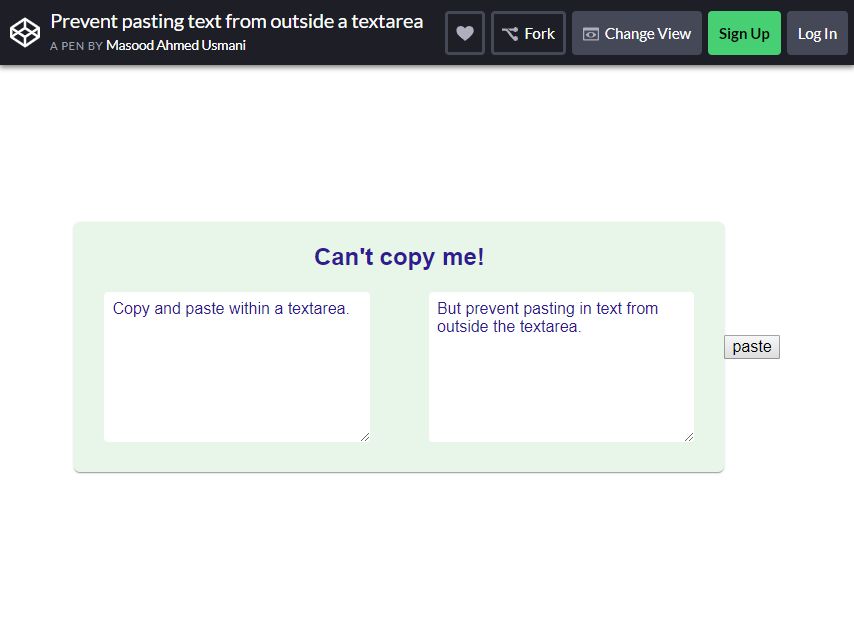Open Masood Ahmed Usmani's profile link
Image resolution: width=854 pixels, height=628 pixels.
tap(176, 45)
